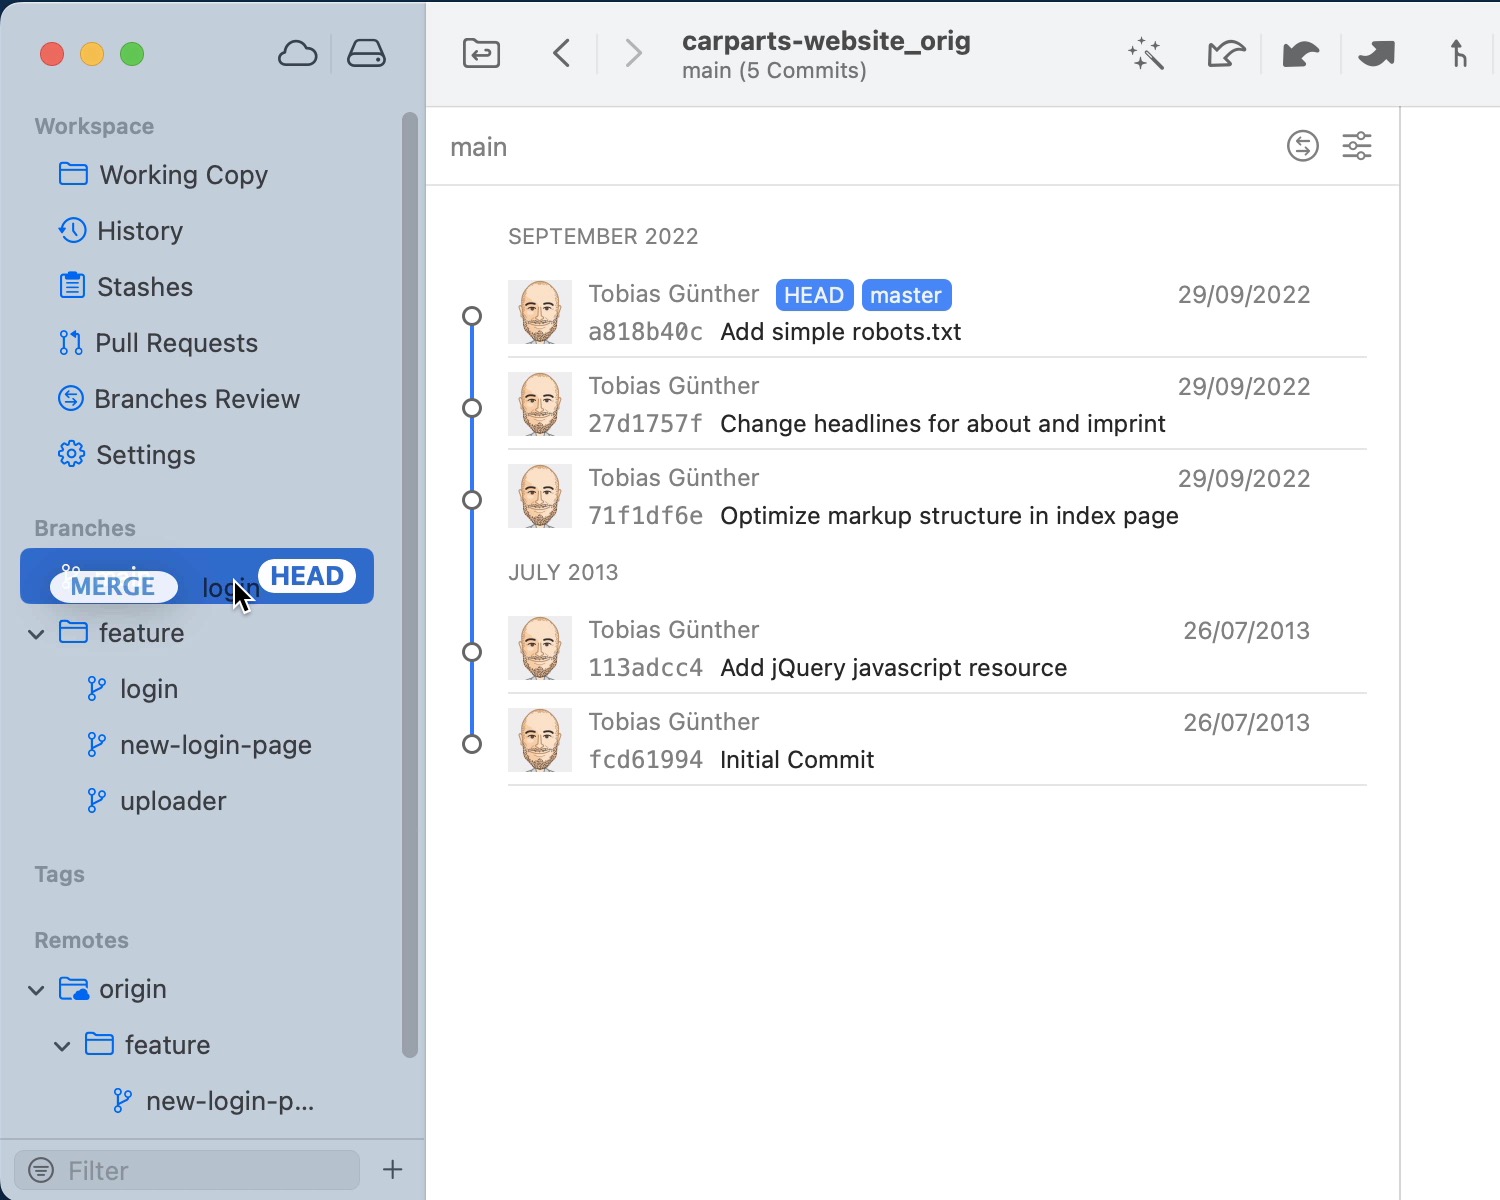The image size is (1500, 1200).
Task: Collapse the feature branches folder
Action: click(37, 634)
